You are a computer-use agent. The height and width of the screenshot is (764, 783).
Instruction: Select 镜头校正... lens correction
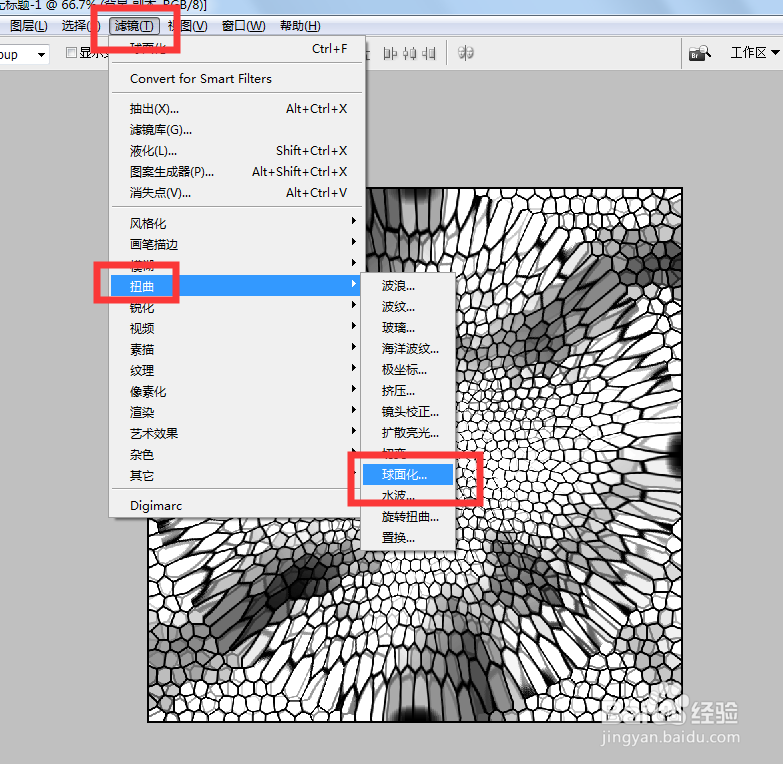pos(408,411)
